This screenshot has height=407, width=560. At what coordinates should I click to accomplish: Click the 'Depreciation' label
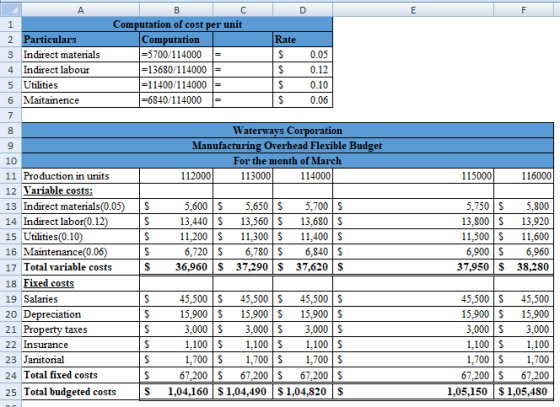pos(81,314)
